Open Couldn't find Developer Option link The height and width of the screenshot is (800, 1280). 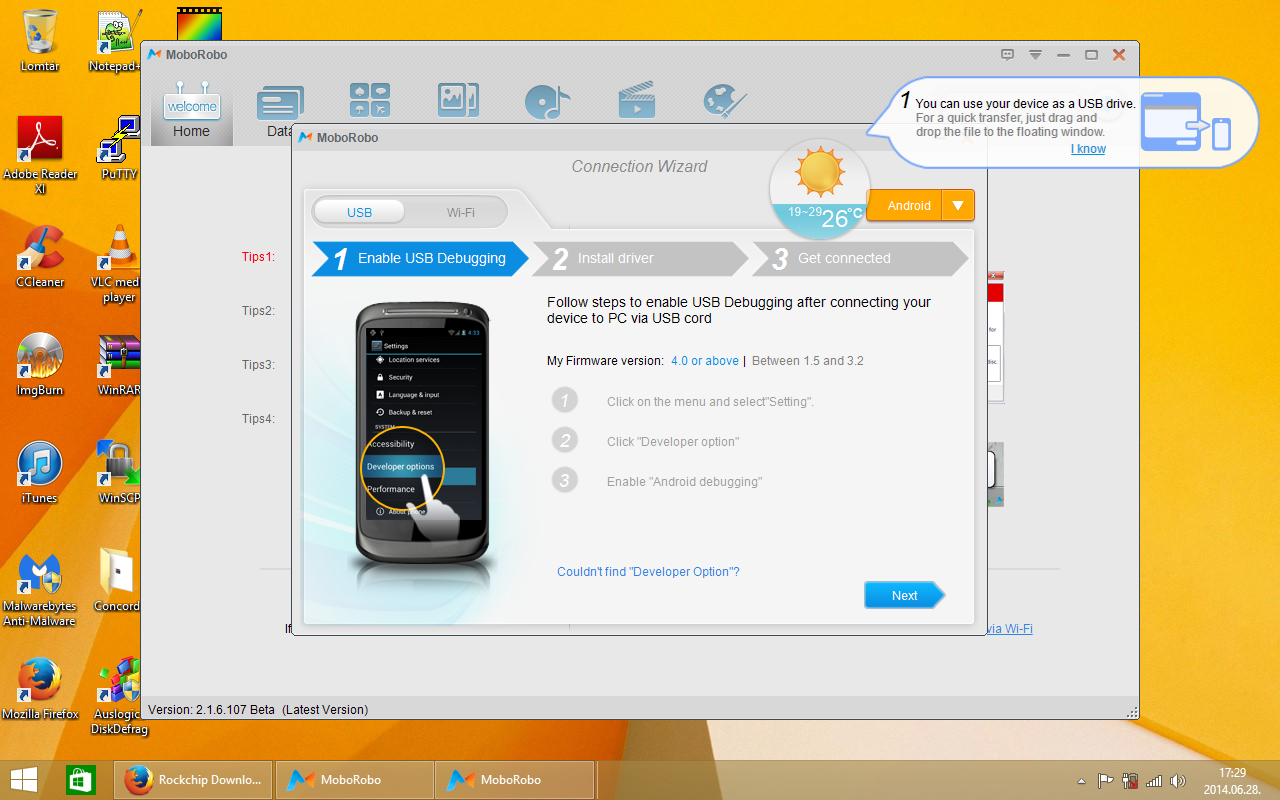point(648,572)
